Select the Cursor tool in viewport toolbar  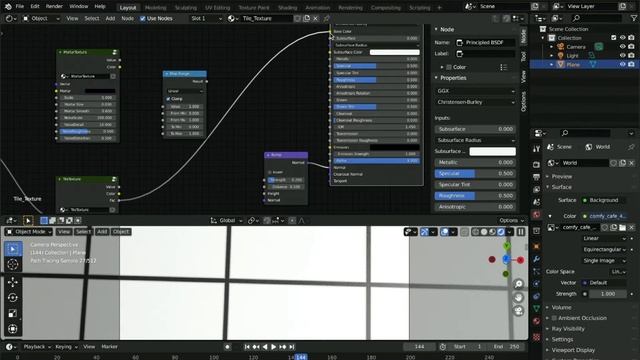[x=13, y=265]
